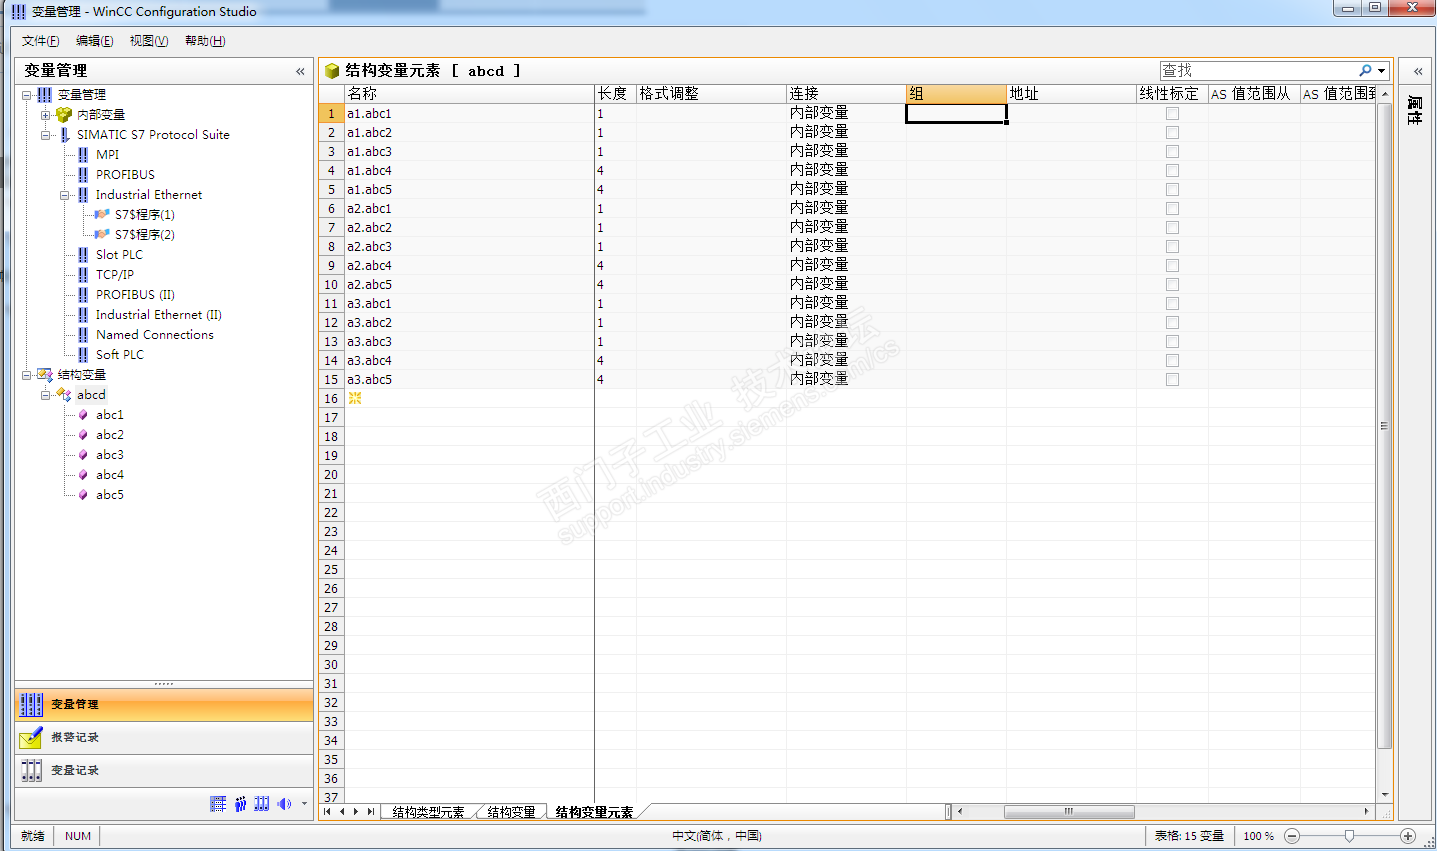
Task: Click the 变量管理 root node icon in tree
Action: (x=45, y=95)
